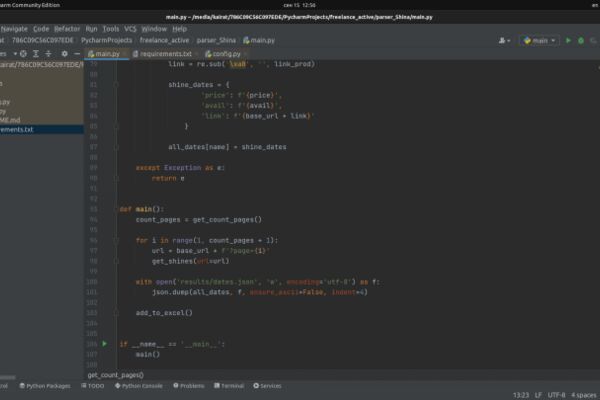Click main.py in the breadcrumb path
Screen dimensions: 600x400
coord(259,40)
